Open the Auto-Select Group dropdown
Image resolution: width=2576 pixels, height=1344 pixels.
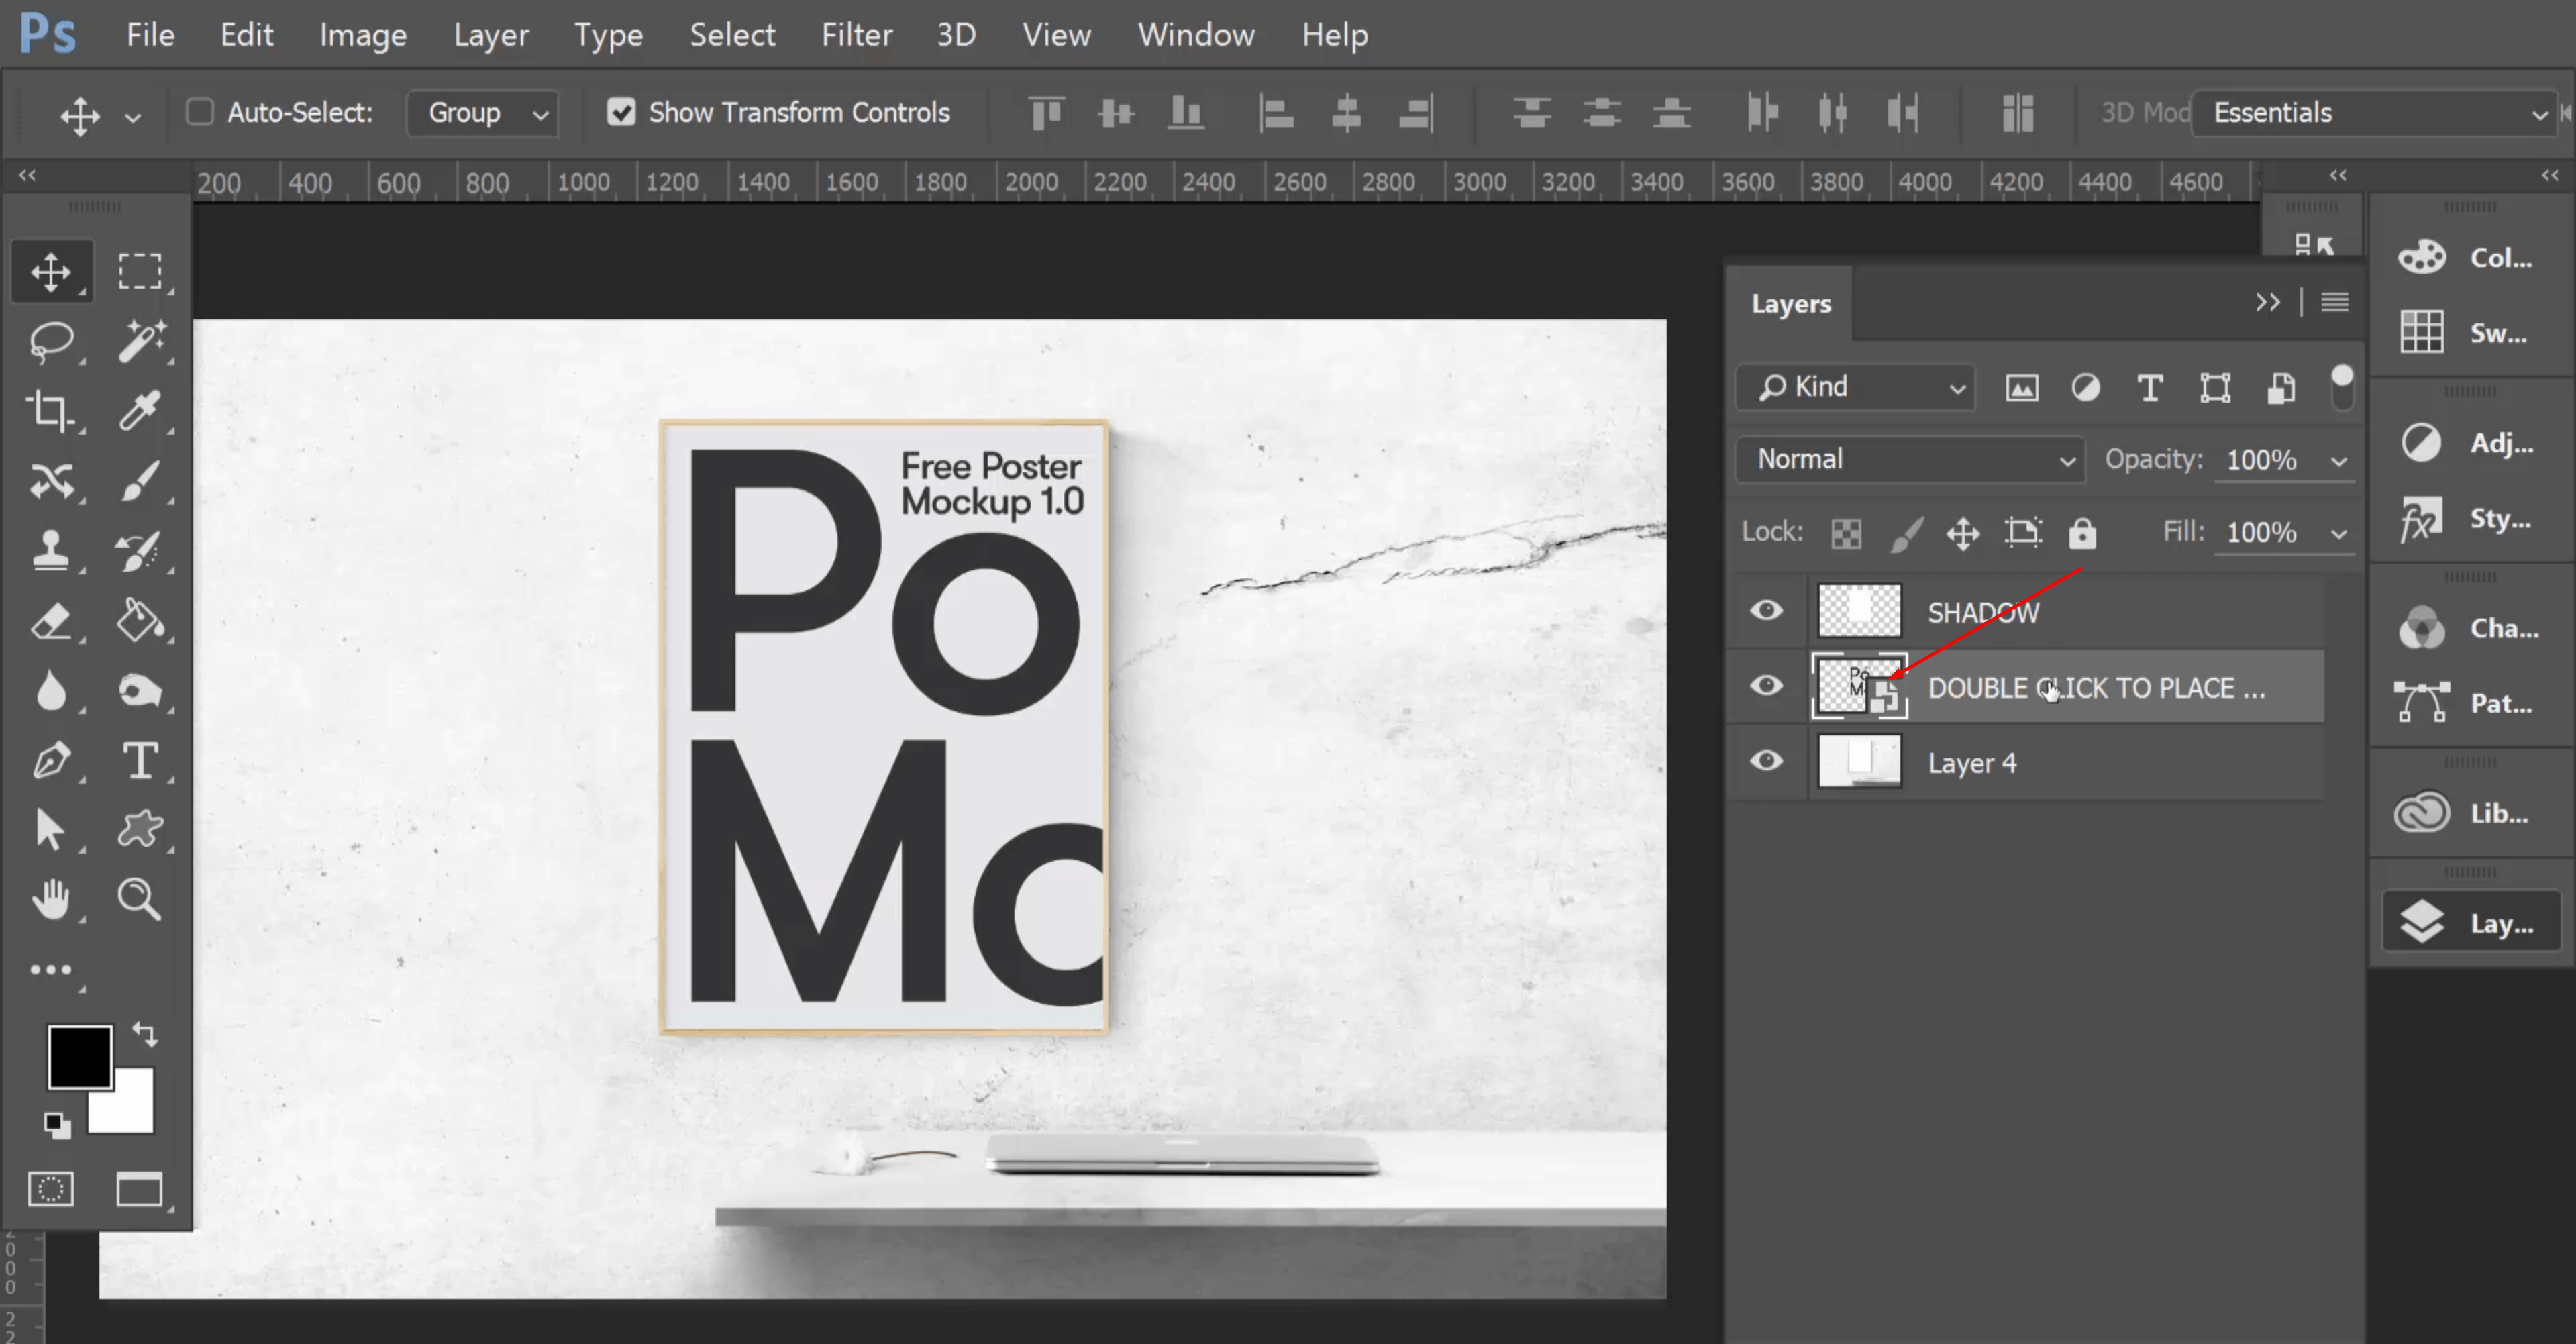(x=482, y=113)
